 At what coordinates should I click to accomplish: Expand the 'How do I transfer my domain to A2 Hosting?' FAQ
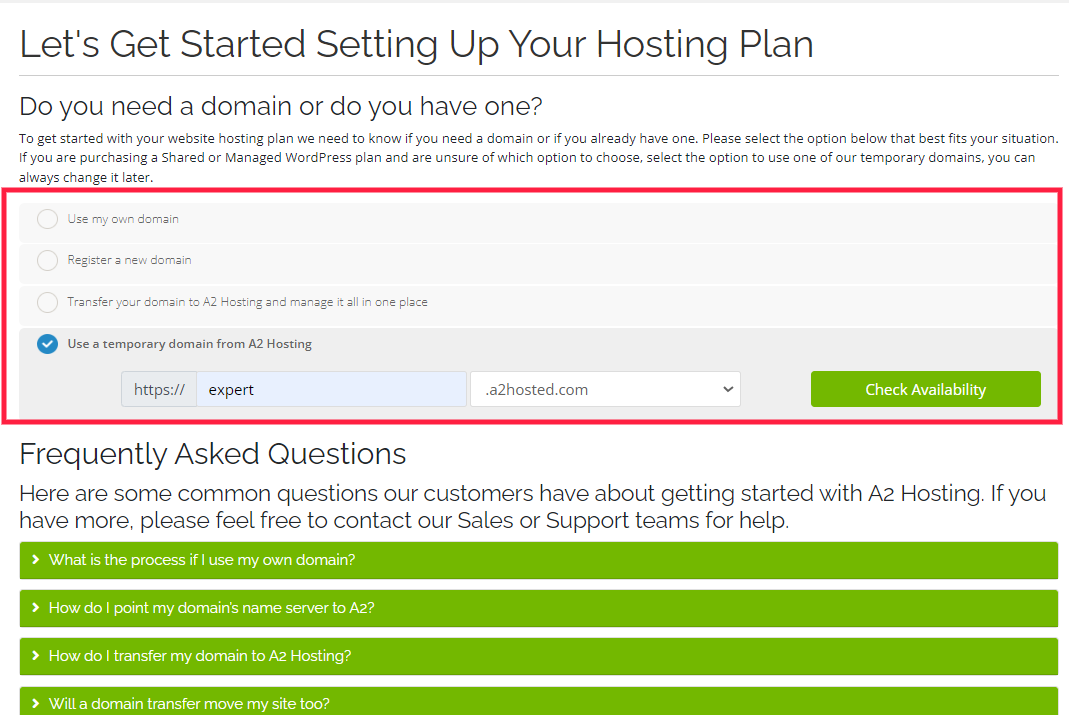[x=539, y=656]
